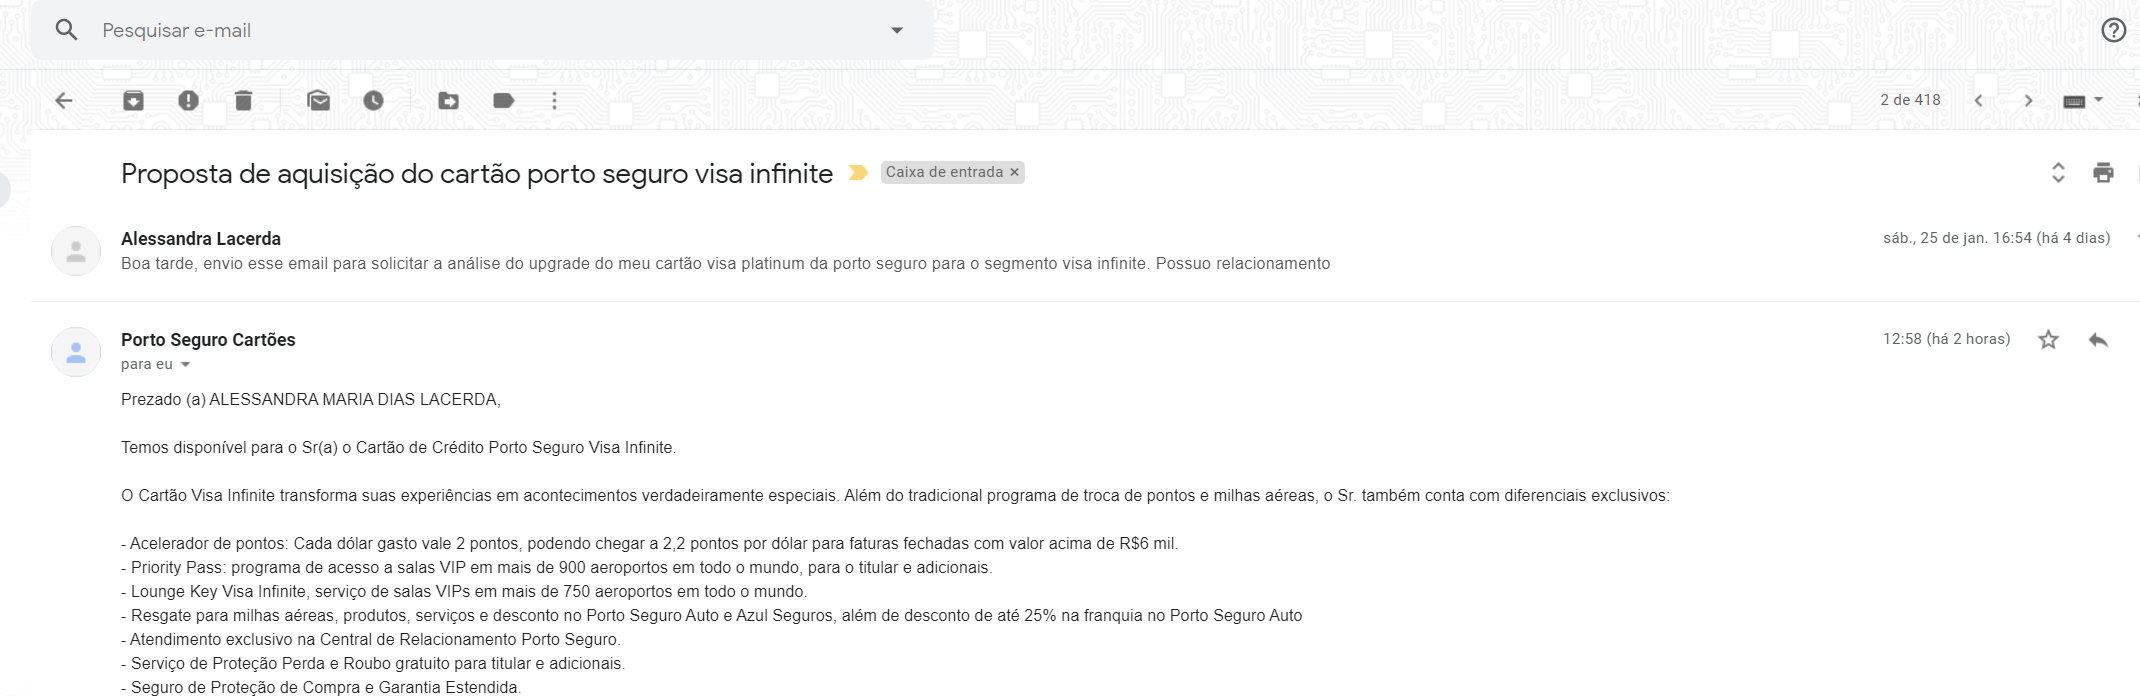The width and height of the screenshot is (2140, 698).
Task: Remove the Caixa de entrada label
Action: click(1014, 172)
